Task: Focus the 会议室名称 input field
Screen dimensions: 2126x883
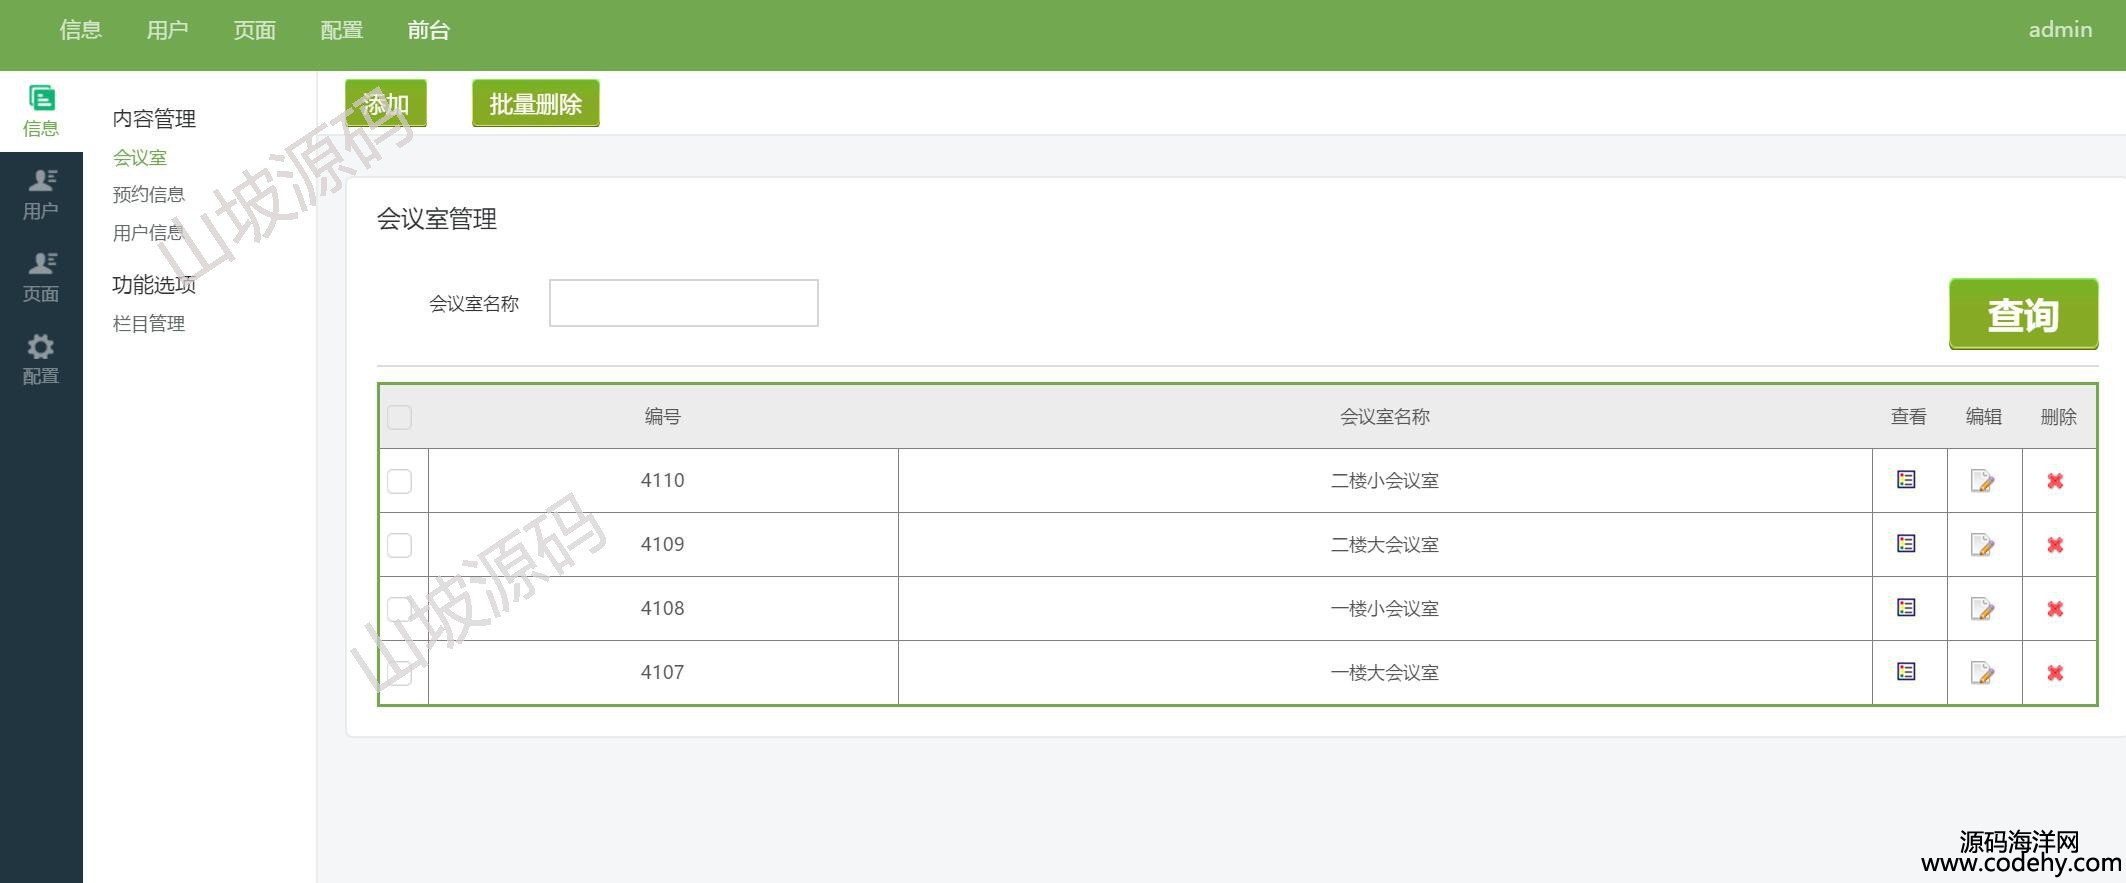Action: click(683, 303)
